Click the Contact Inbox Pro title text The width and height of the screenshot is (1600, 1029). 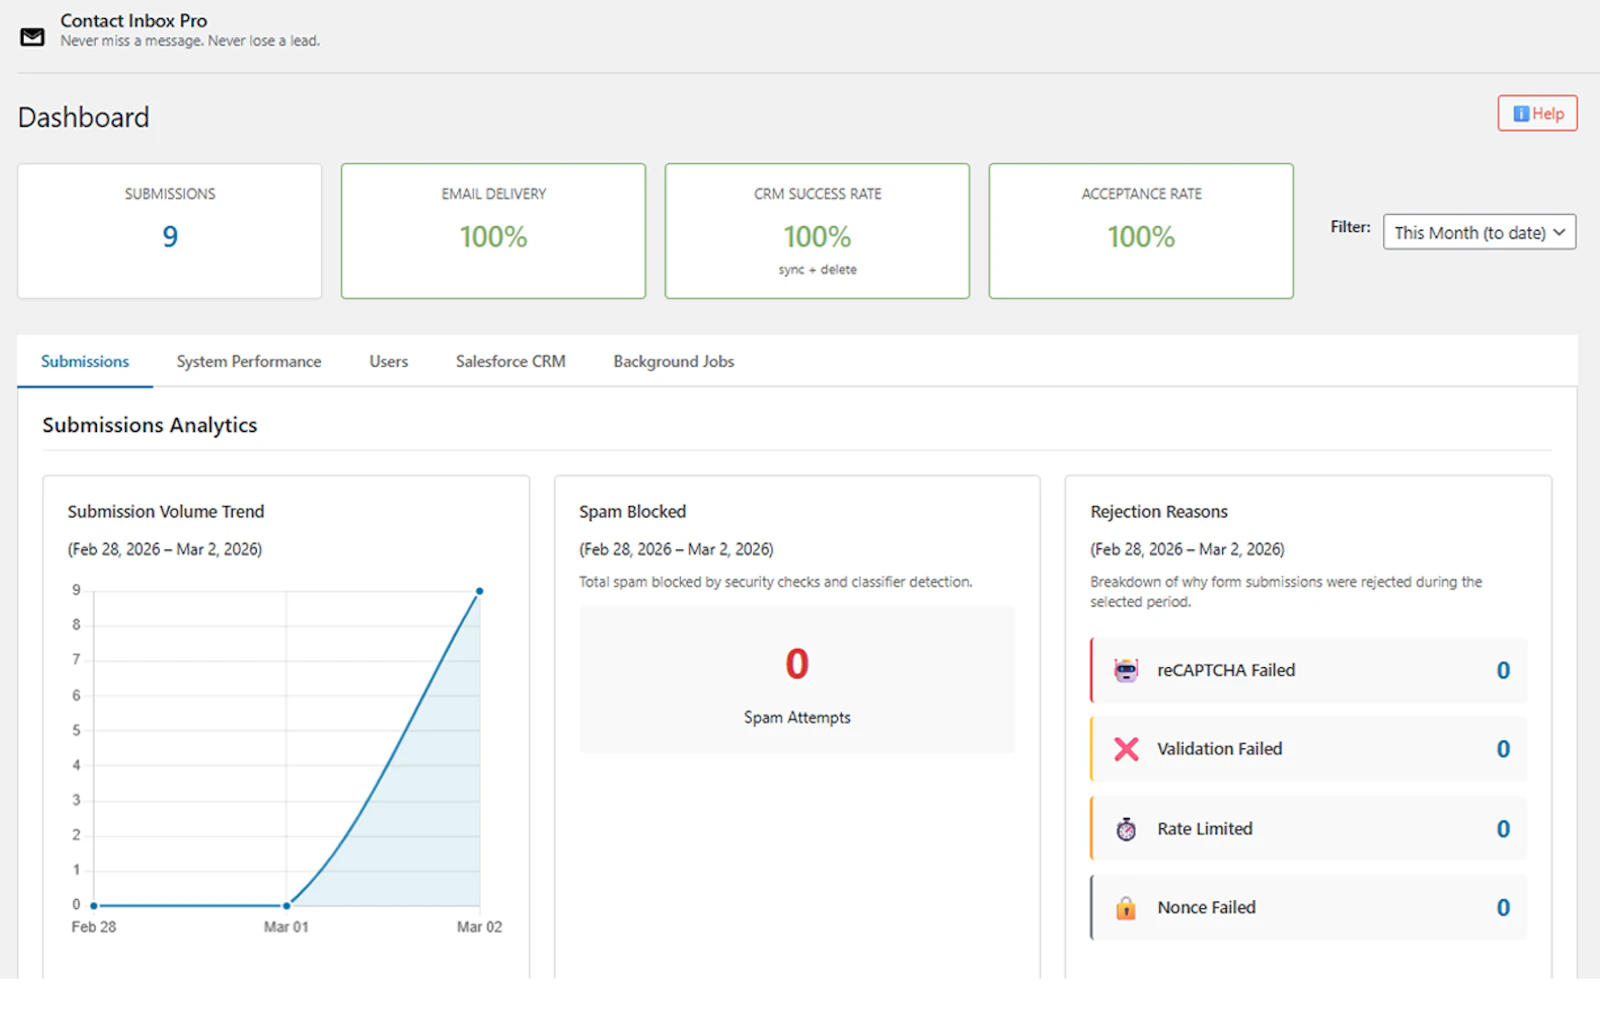134,20
